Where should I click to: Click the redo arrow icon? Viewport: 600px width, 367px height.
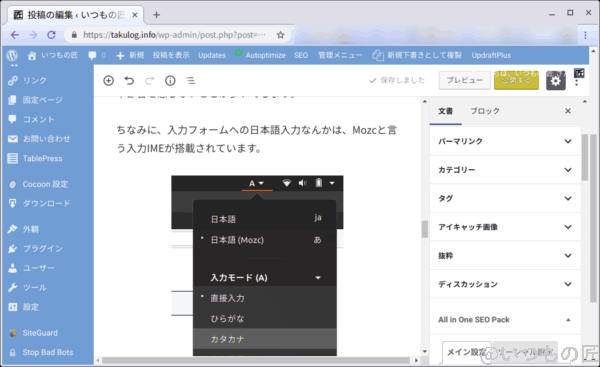(x=150, y=81)
